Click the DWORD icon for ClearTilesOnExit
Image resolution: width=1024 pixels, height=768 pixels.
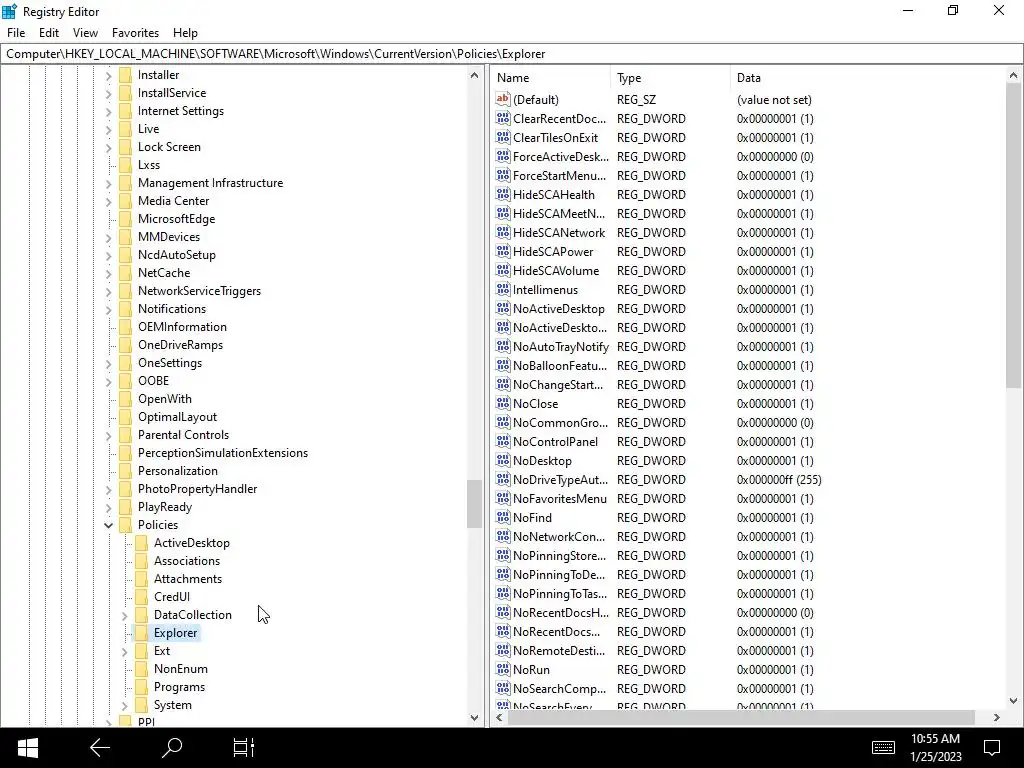[503, 137]
